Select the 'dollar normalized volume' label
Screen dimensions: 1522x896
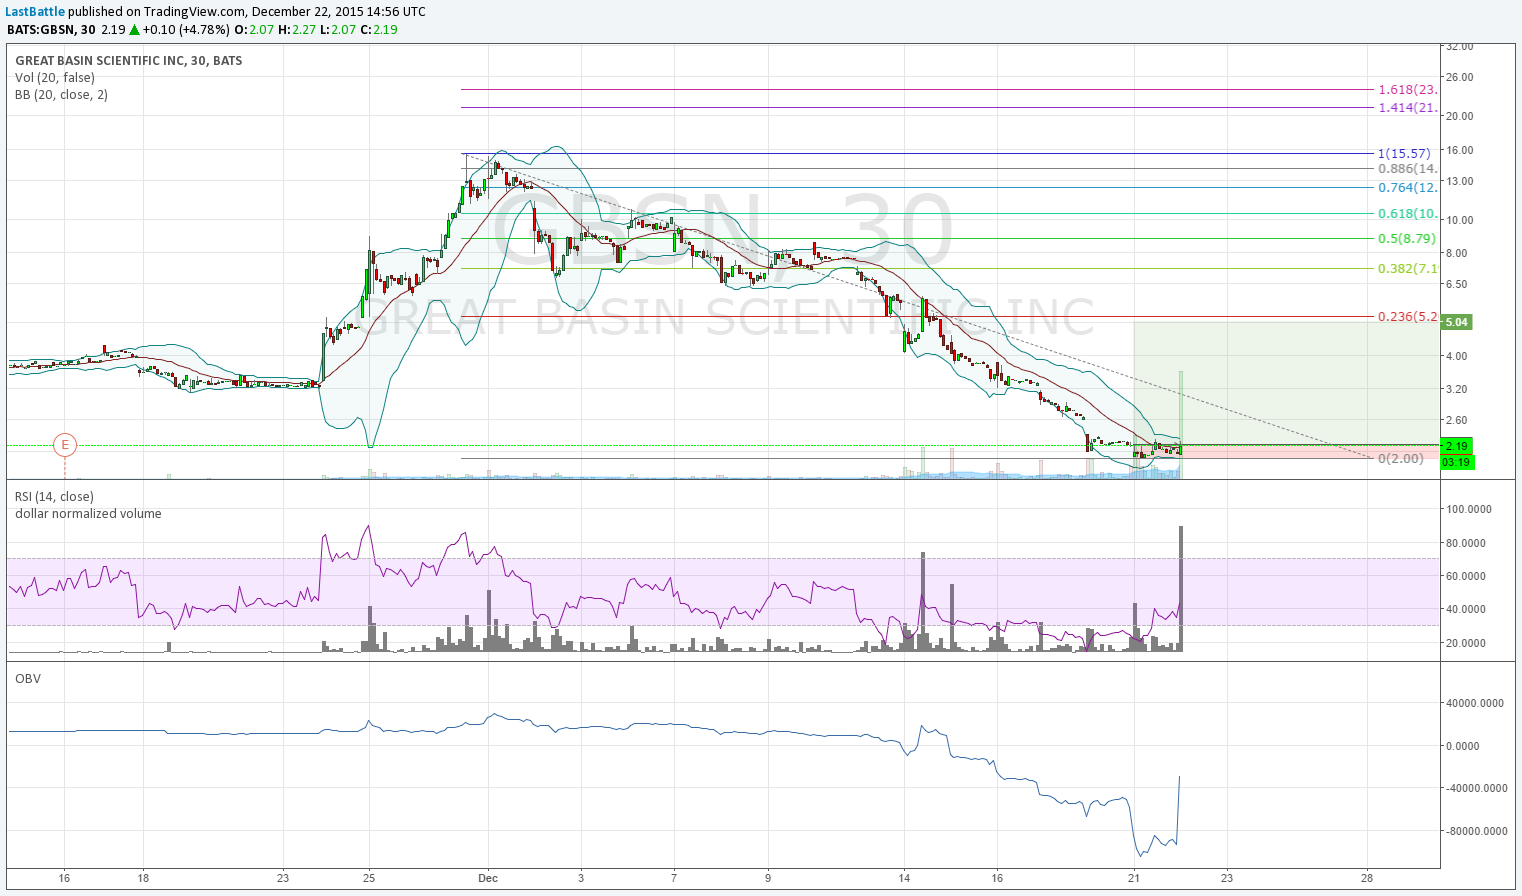[x=88, y=514]
